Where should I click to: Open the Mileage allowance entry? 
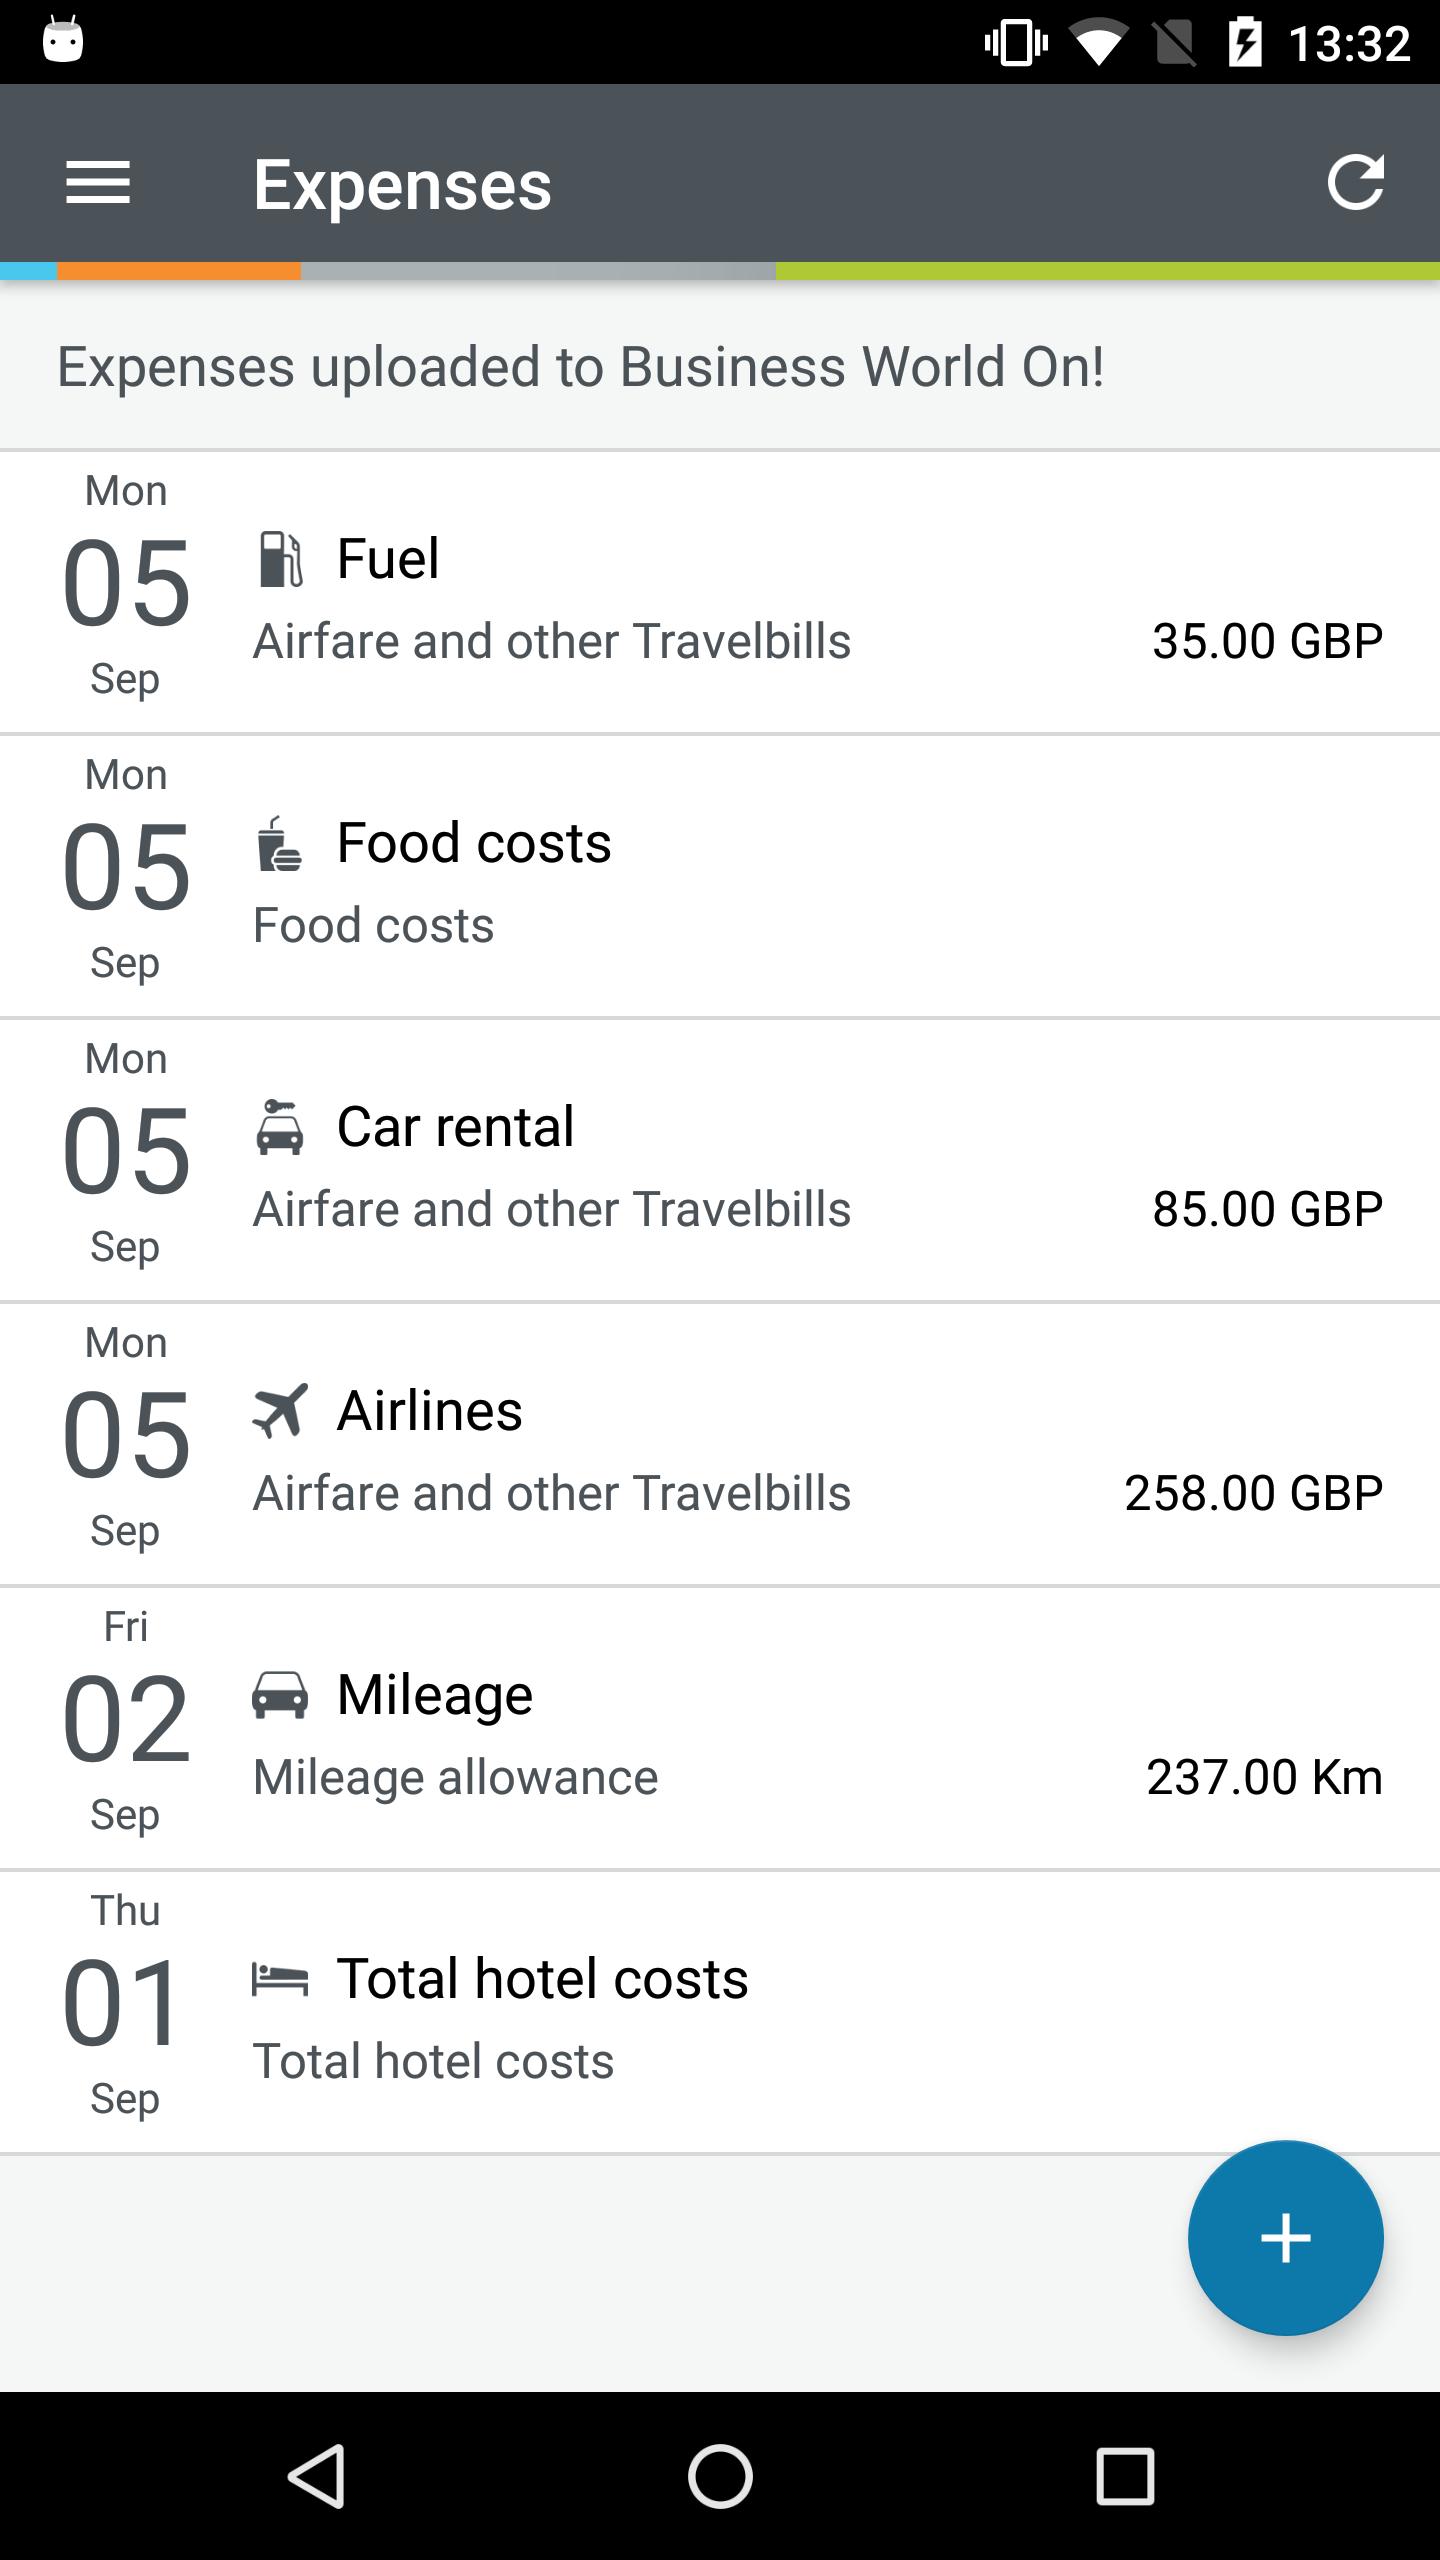[x=720, y=1729]
